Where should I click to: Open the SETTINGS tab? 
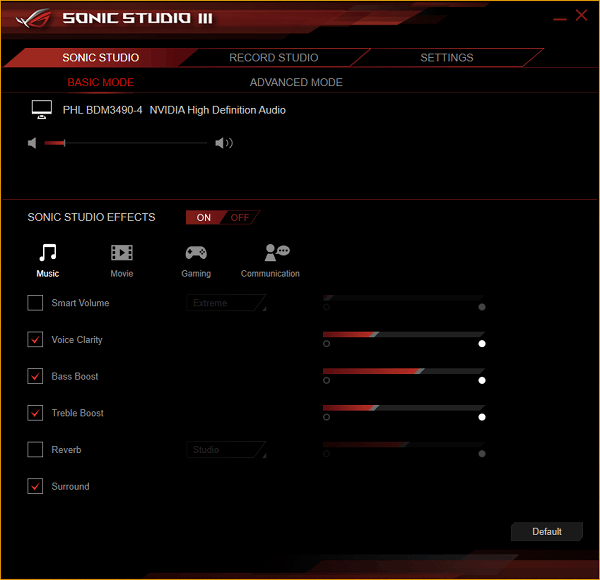click(447, 57)
